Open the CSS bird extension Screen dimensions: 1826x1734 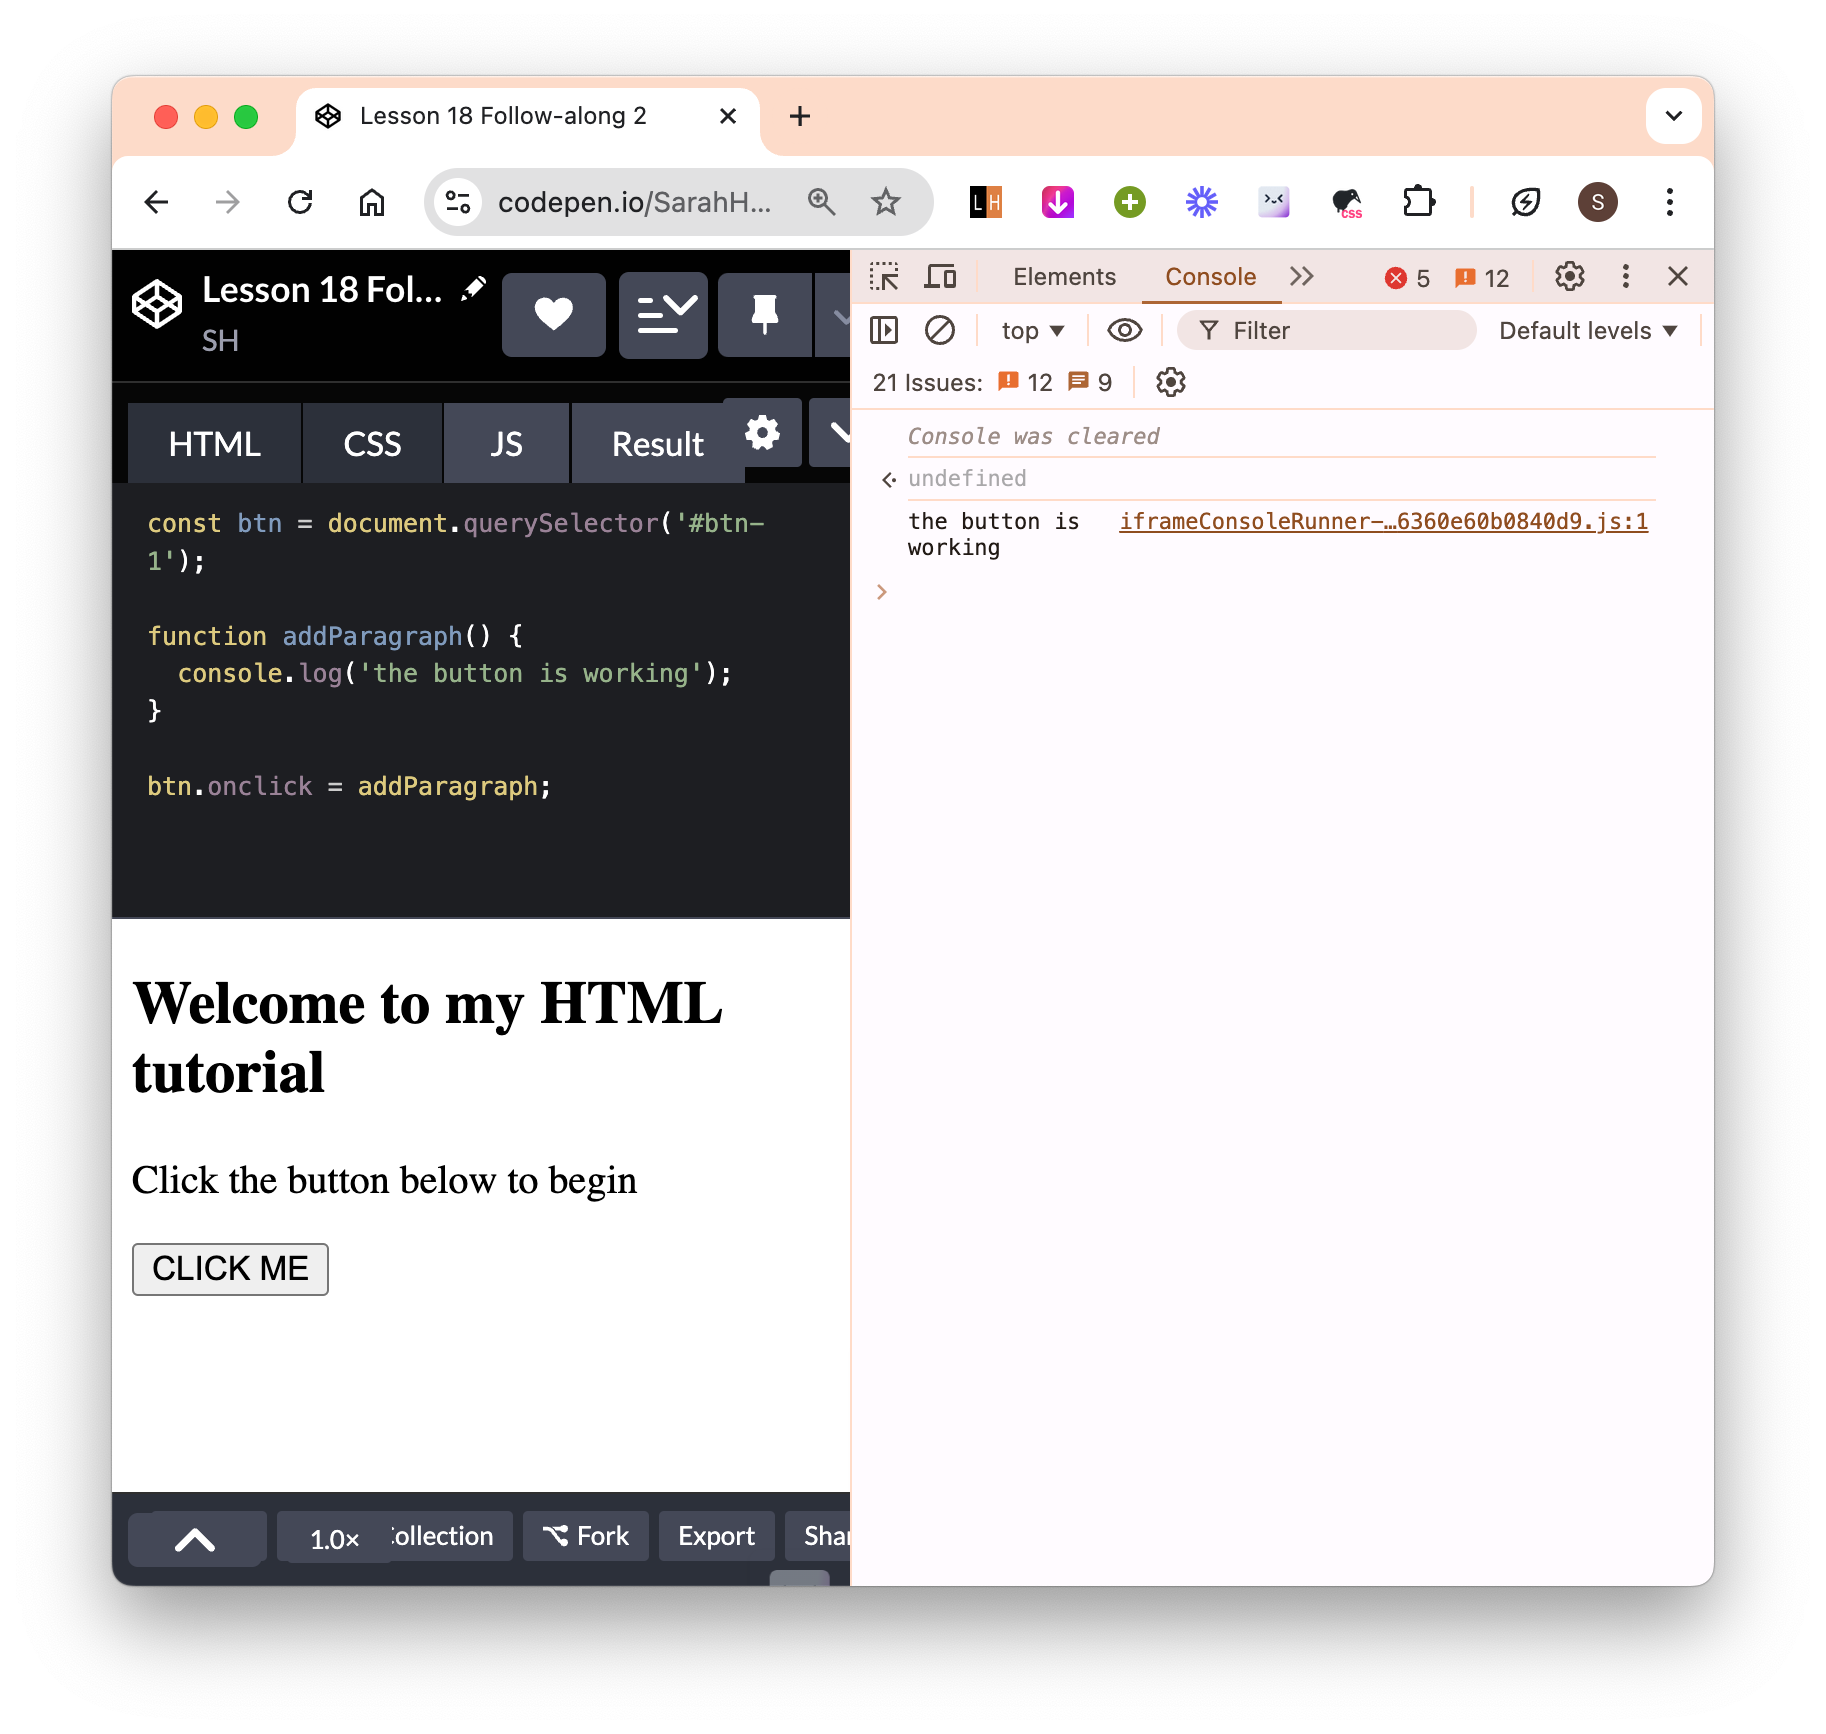coord(1347,203)
